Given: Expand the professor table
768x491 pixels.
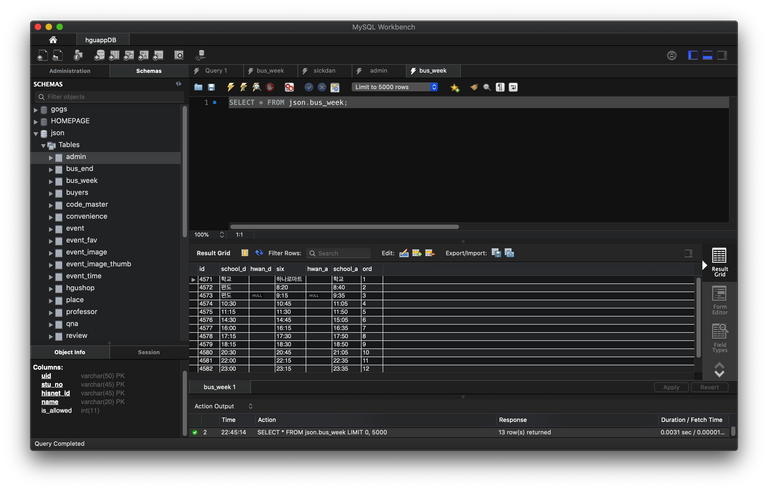Looking at the screenshot, I should 50,313.
